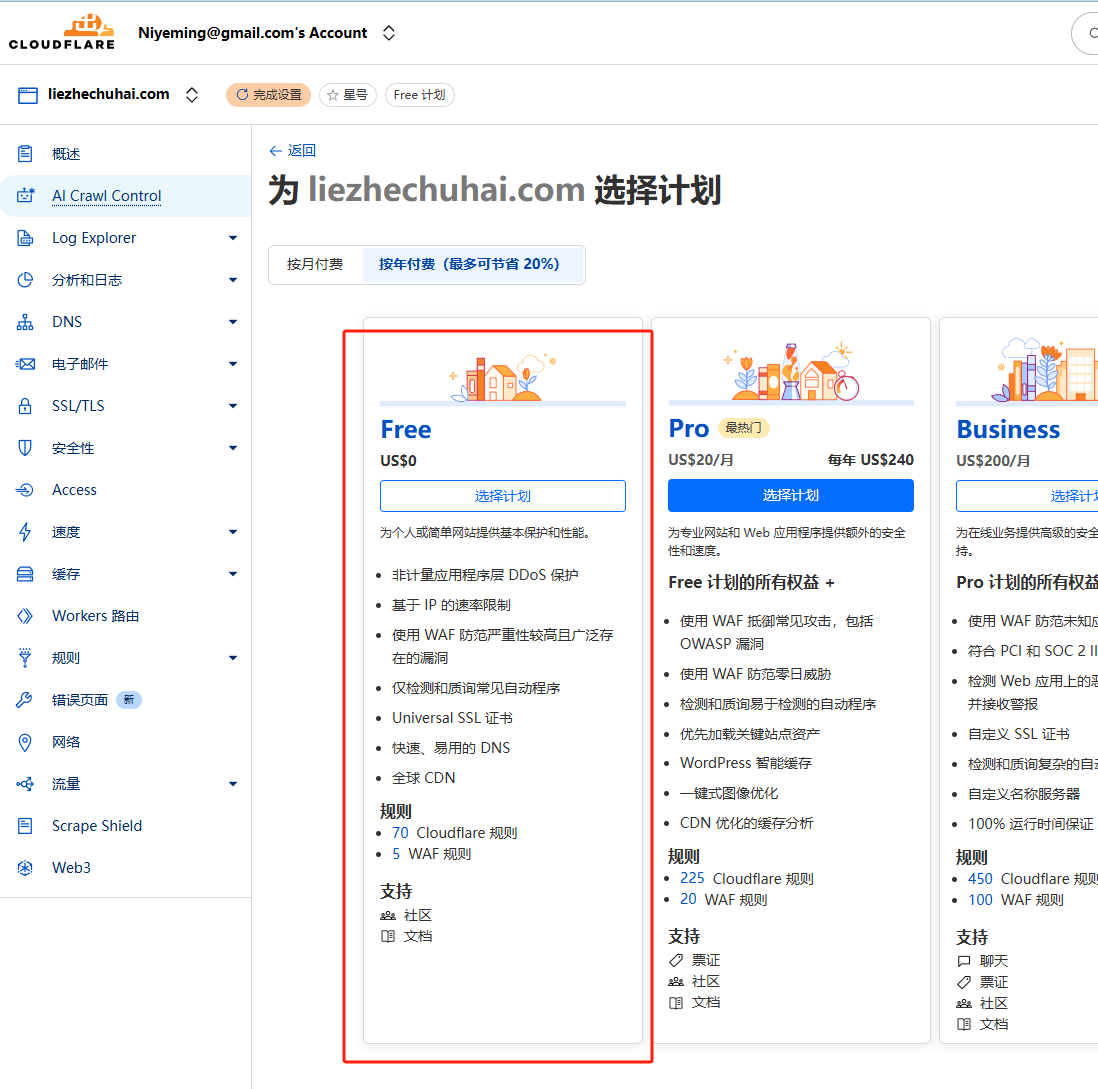Open the account switcher dropdown
This screenshot has width=1098, height=1089.
coord(389,32)
